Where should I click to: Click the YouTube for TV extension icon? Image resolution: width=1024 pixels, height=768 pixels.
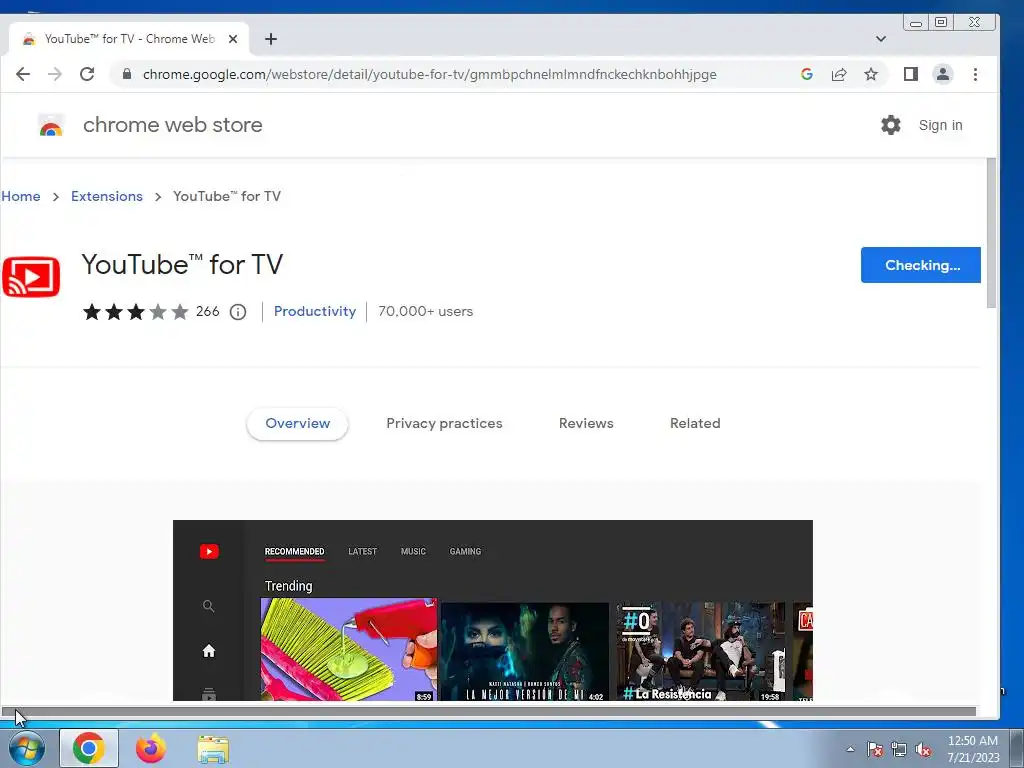click(x=31, y=277)
